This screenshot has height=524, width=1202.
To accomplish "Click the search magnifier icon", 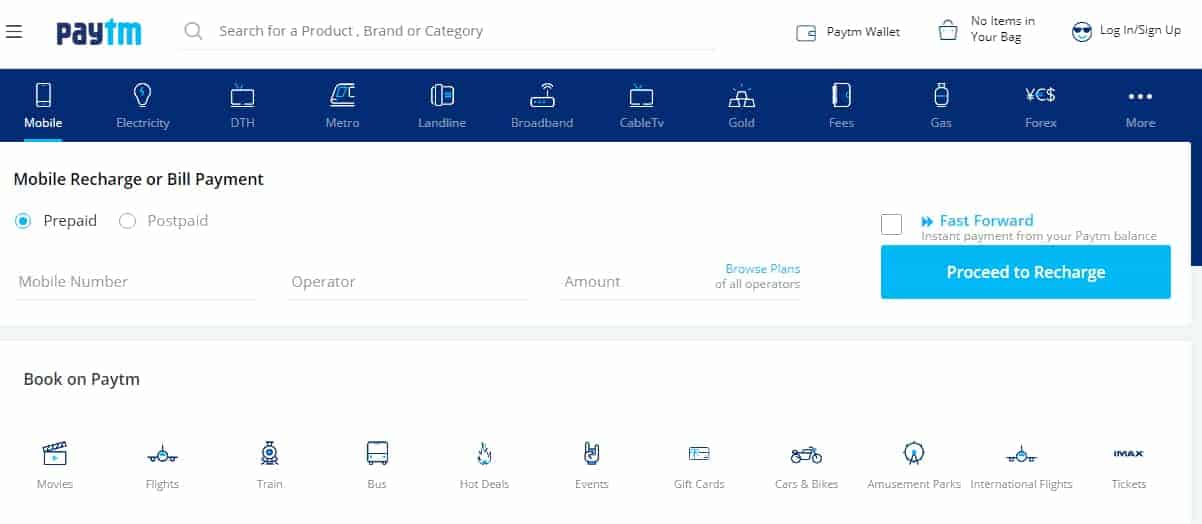I will point(194,31).
